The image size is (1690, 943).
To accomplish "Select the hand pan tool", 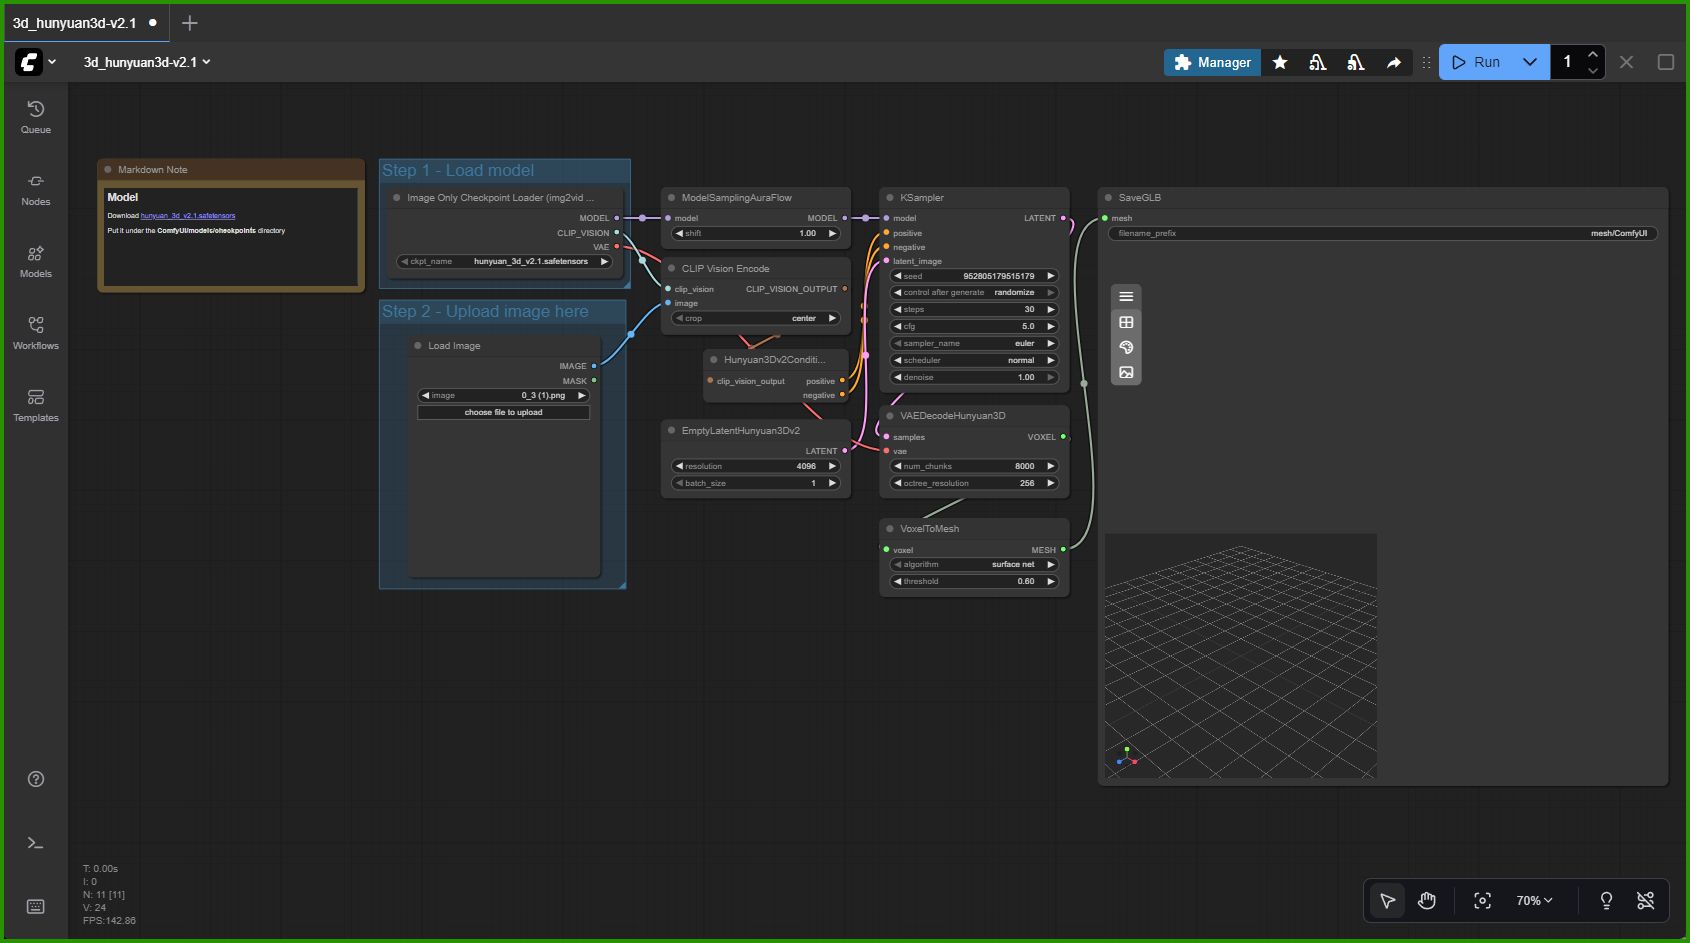I will click(x=1427, y=901).
